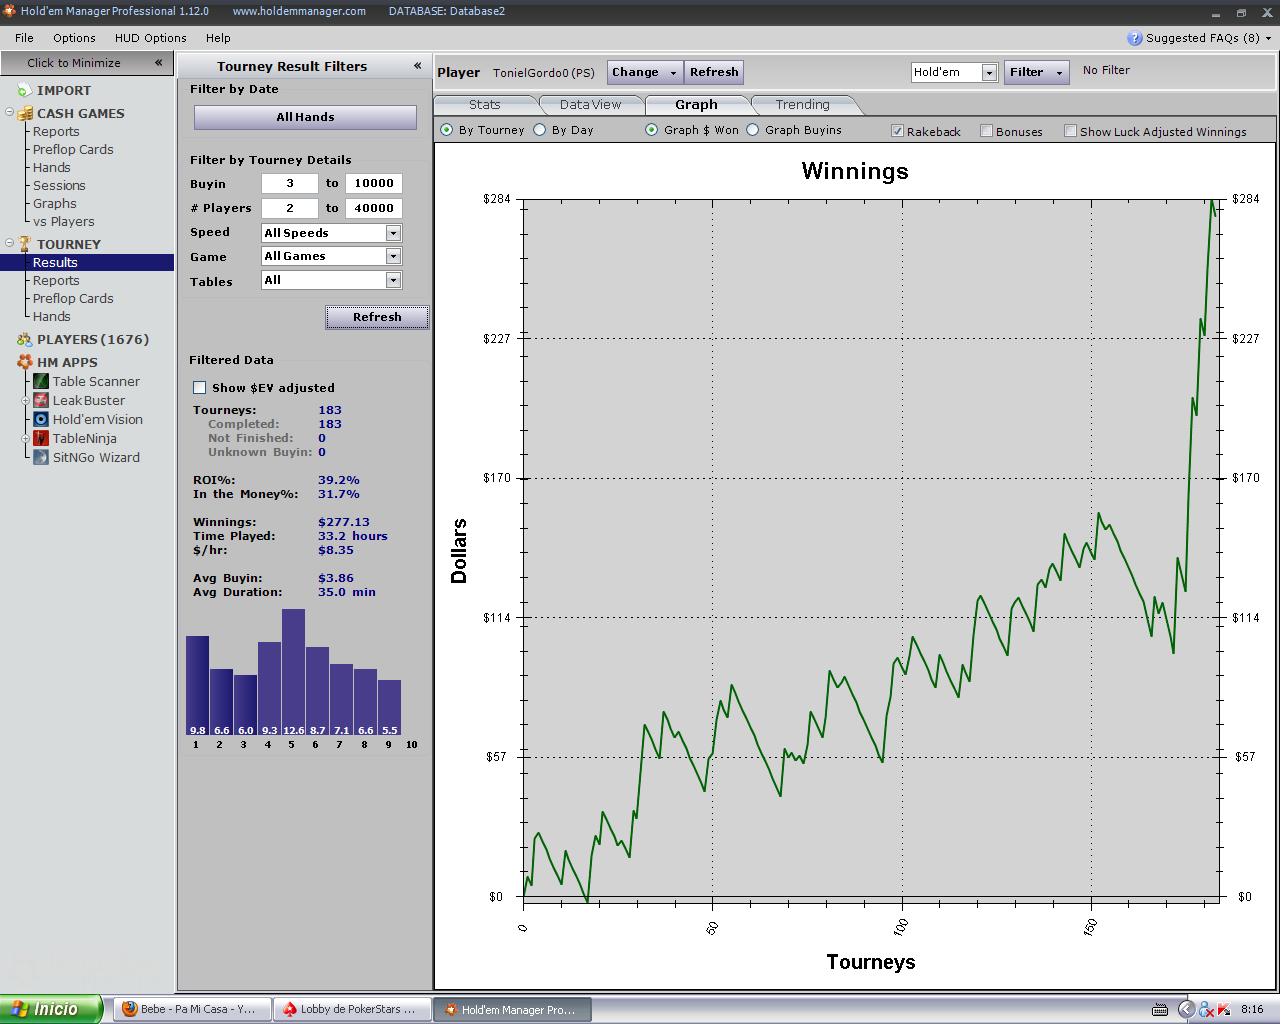Open the vs Players item
This screenshot has height=1024, width=1282.
(x=64, y=221)
